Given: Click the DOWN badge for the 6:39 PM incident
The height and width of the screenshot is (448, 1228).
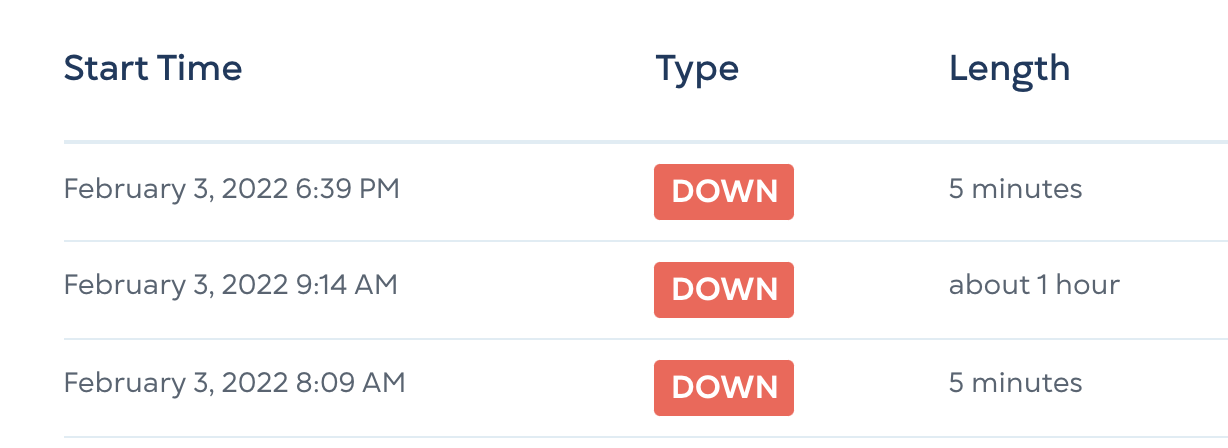Looking at the screenshot, I should coord(724,191).
